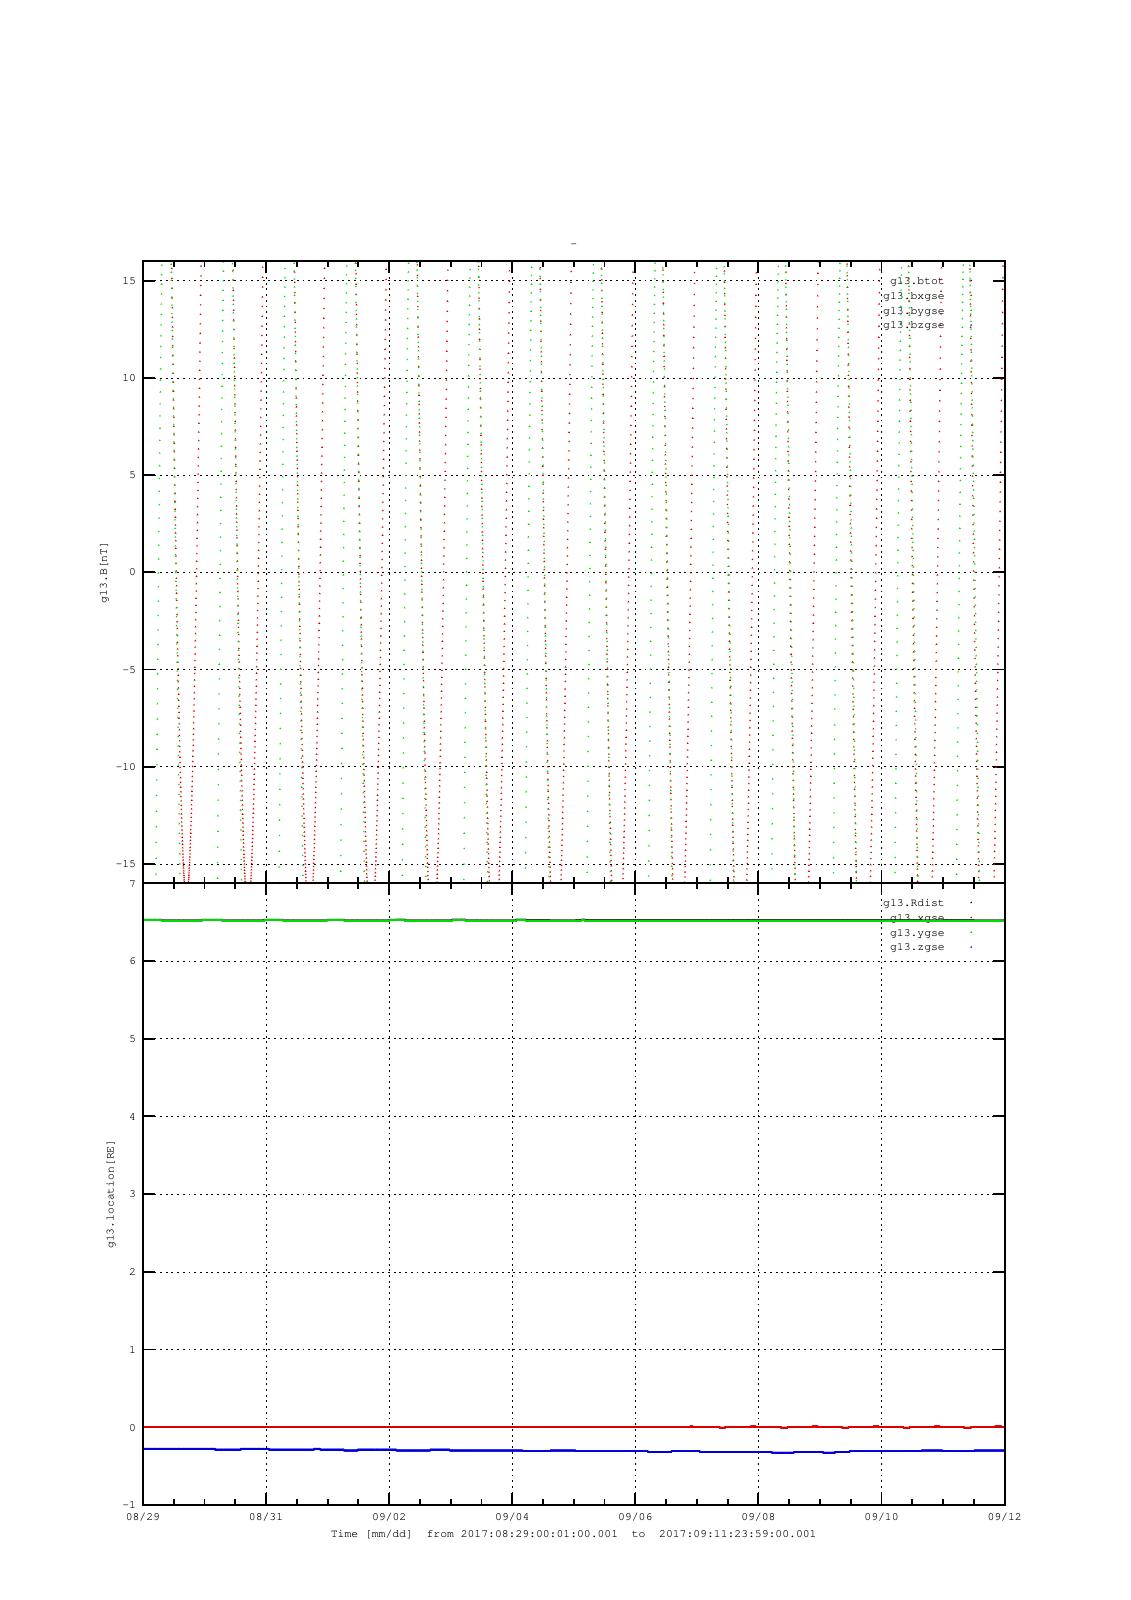The width and height of the screenshot is (1131, 1600).
Task: Select the 09/04 date tick label
Action: [x=512, y=1517]
